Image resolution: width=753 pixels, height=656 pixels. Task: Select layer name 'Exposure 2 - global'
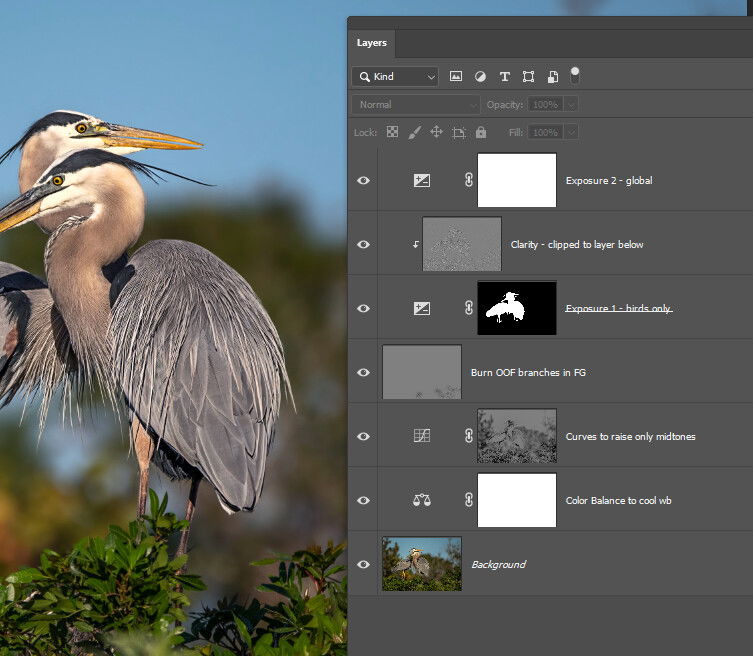[609, 181]
